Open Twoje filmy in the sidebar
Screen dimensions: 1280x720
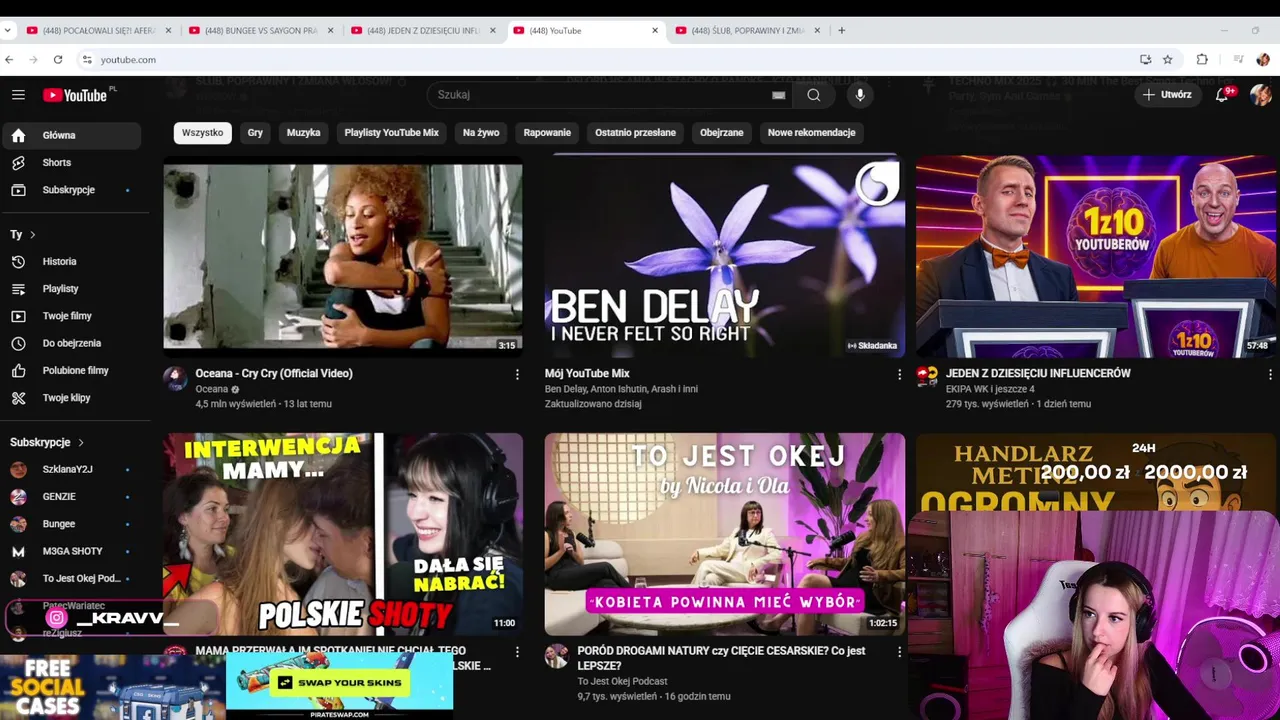72,316
